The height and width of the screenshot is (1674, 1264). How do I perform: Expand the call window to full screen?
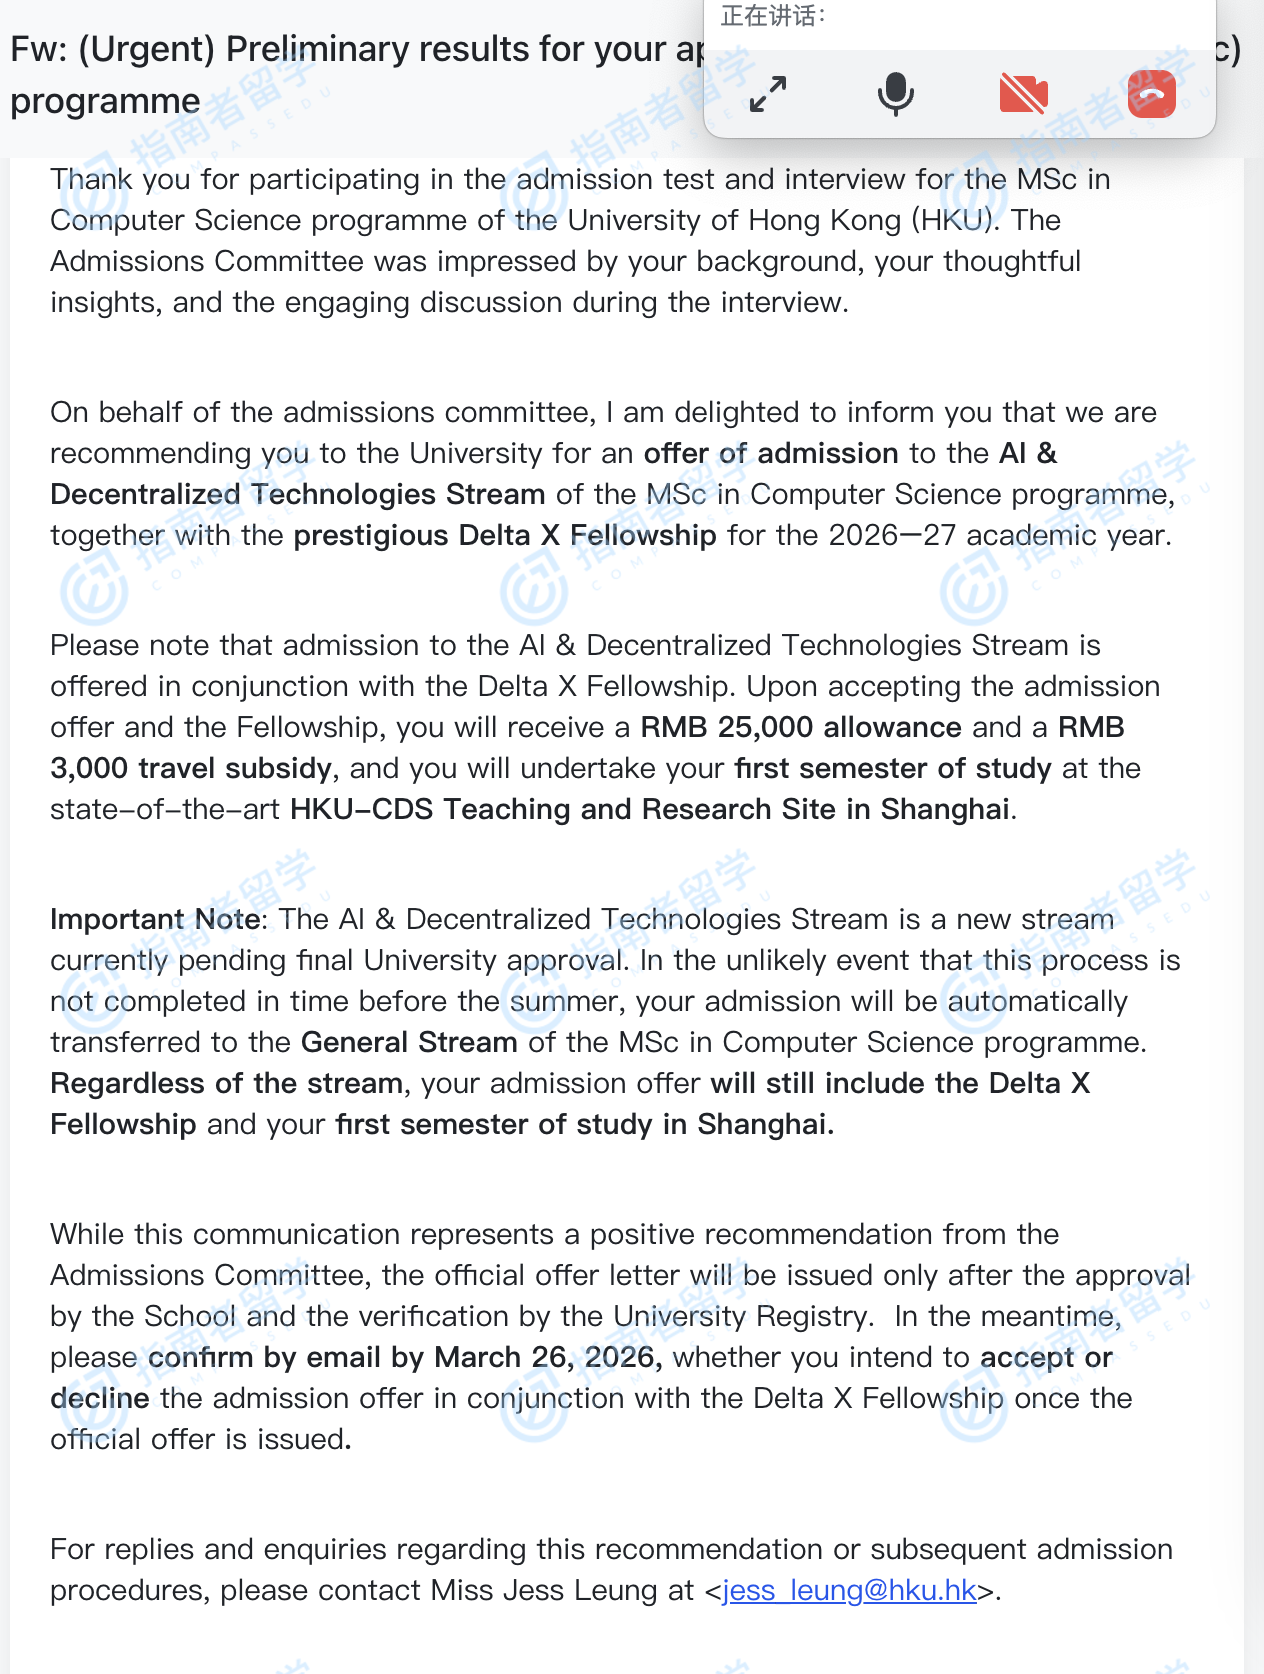point(768,94)
